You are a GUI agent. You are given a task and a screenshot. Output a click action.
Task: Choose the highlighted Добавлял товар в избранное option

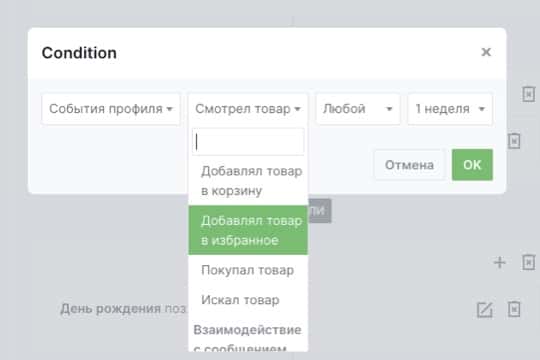(x=248, y=230)
